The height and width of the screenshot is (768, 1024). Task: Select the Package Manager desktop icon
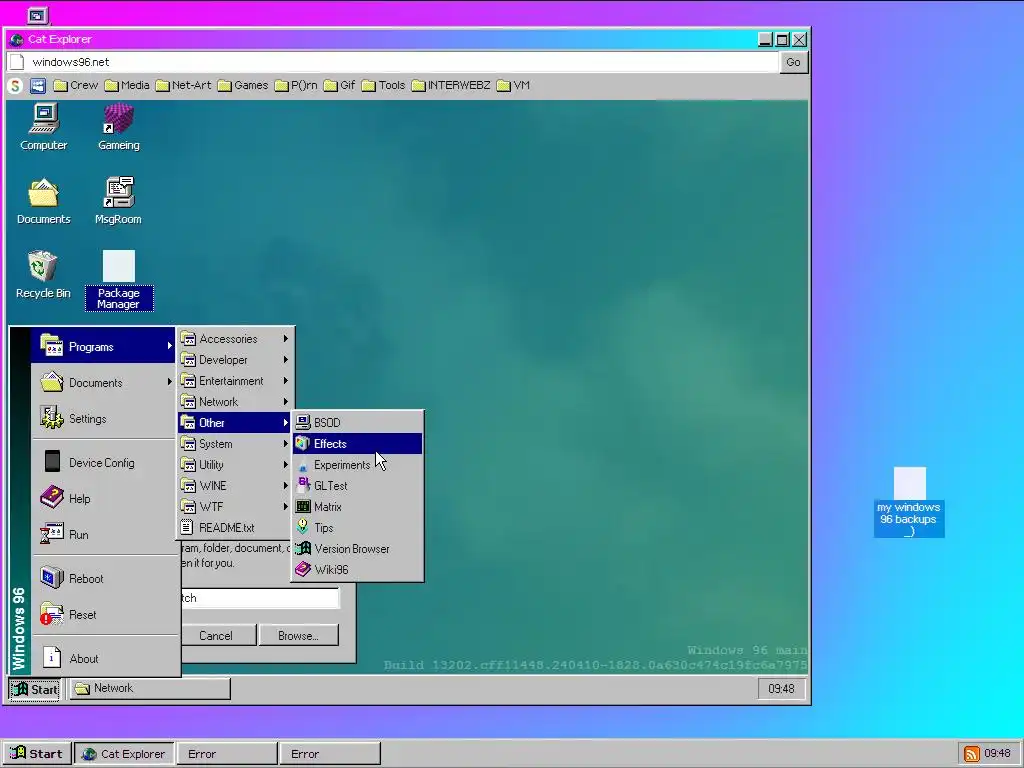[x=119, y=280]
